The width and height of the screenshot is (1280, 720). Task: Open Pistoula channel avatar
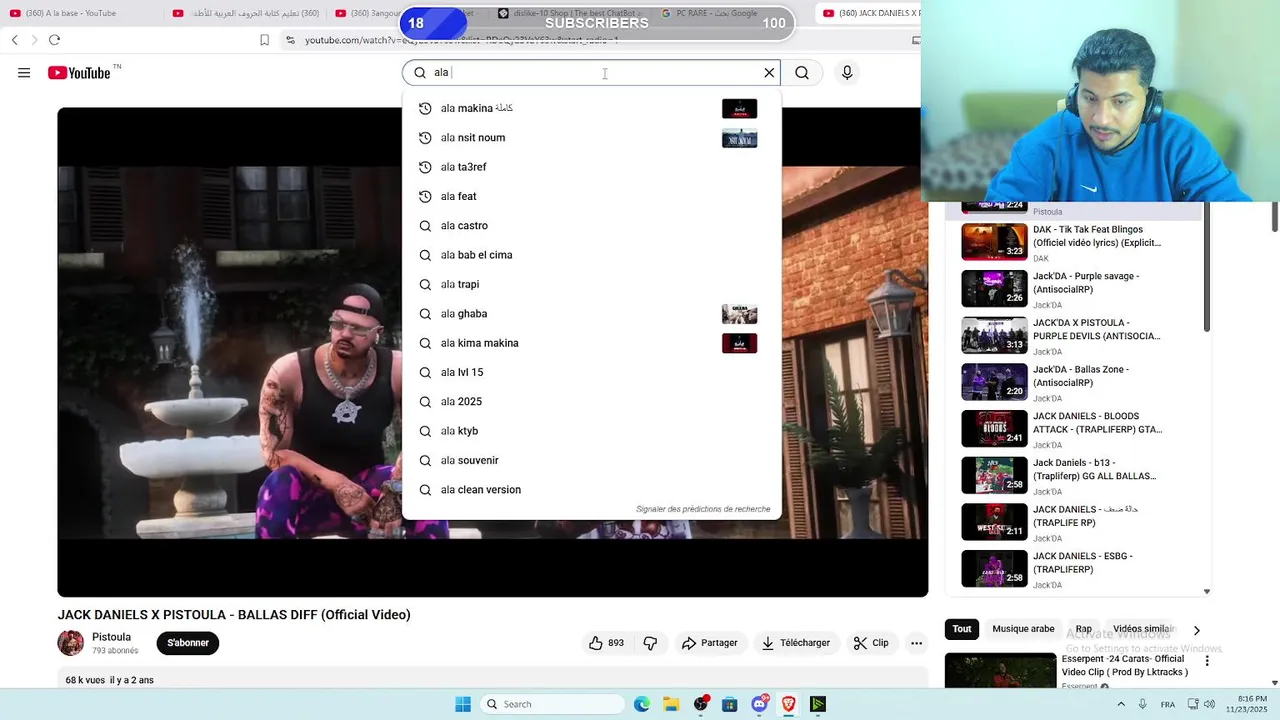pyautogui.click(x=71, y=643)
